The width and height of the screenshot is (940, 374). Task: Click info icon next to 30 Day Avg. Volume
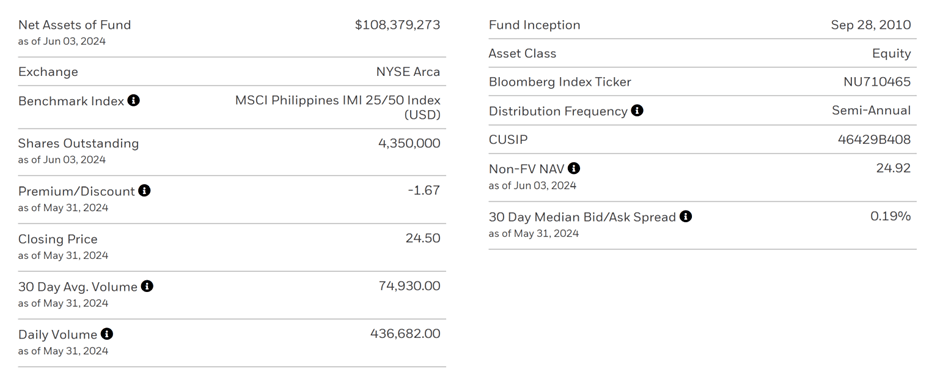(147, 286)
